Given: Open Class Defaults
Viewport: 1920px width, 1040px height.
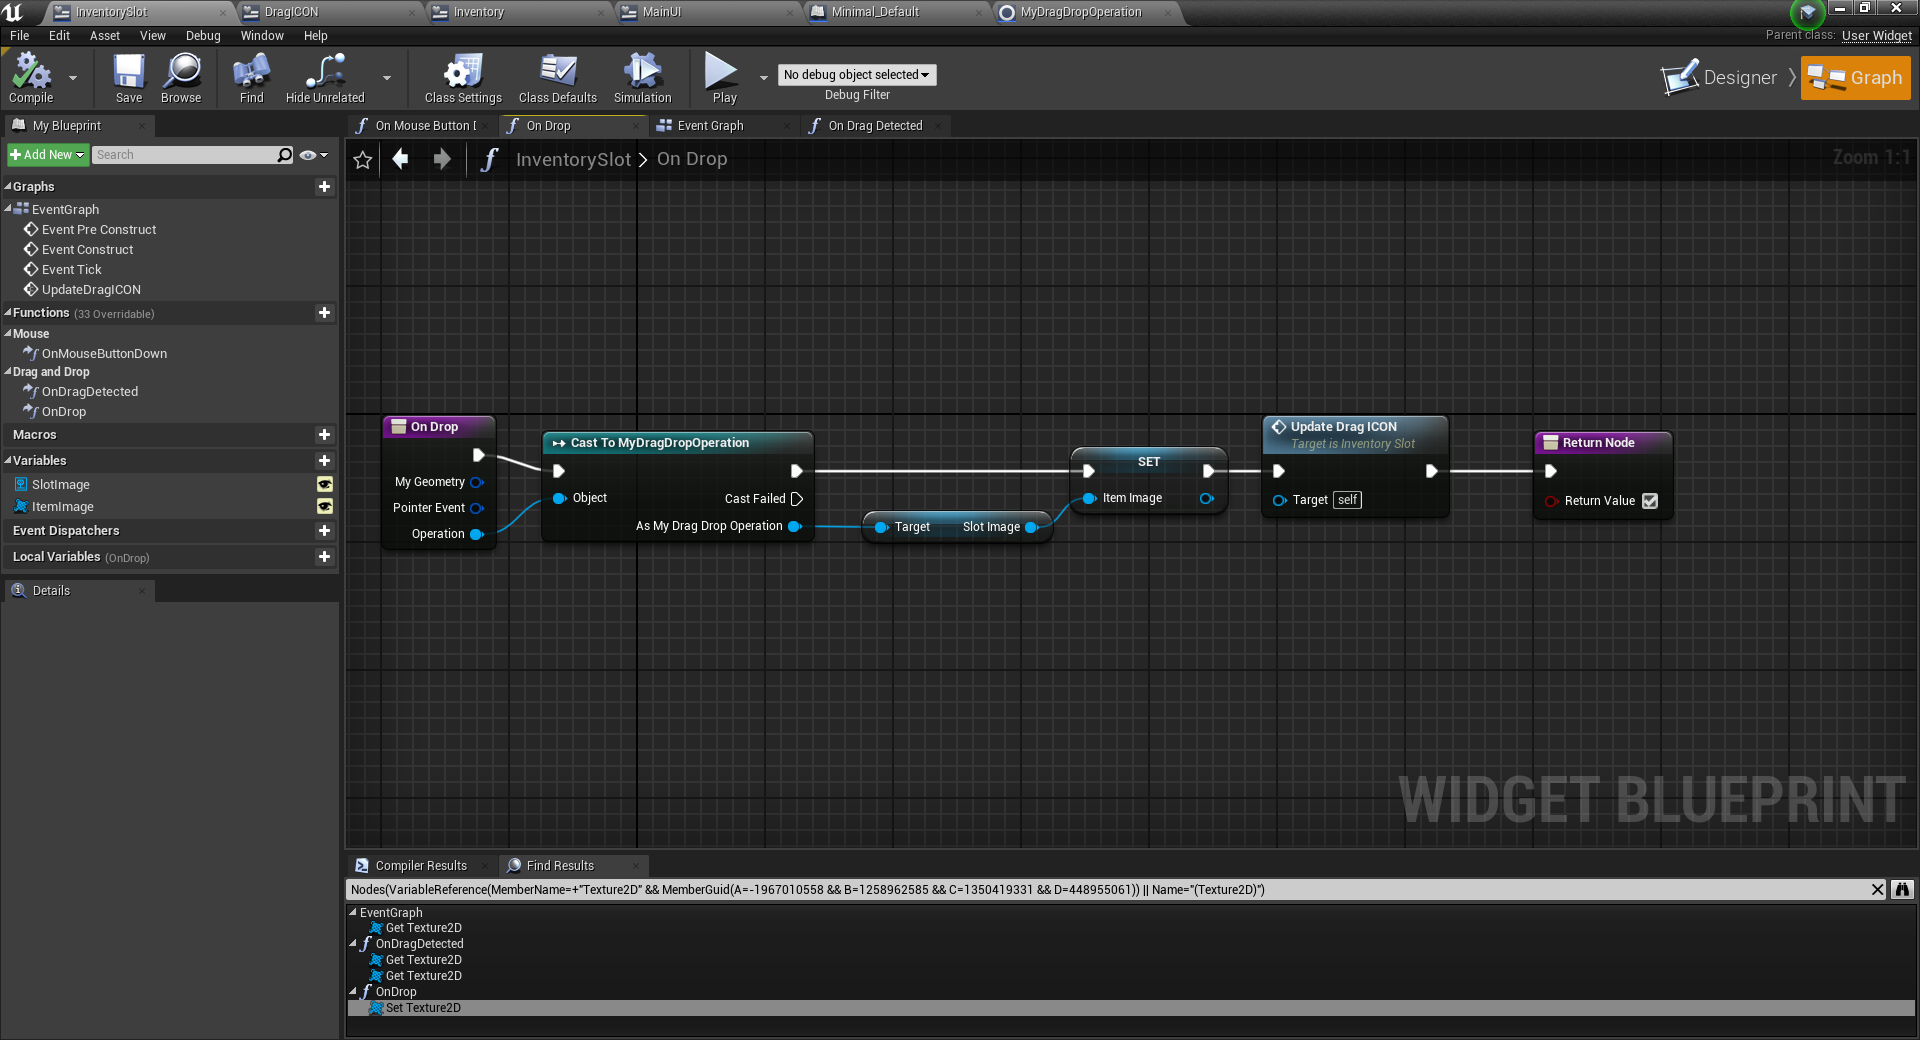Looking at the screenshot, I should (557, 78).
